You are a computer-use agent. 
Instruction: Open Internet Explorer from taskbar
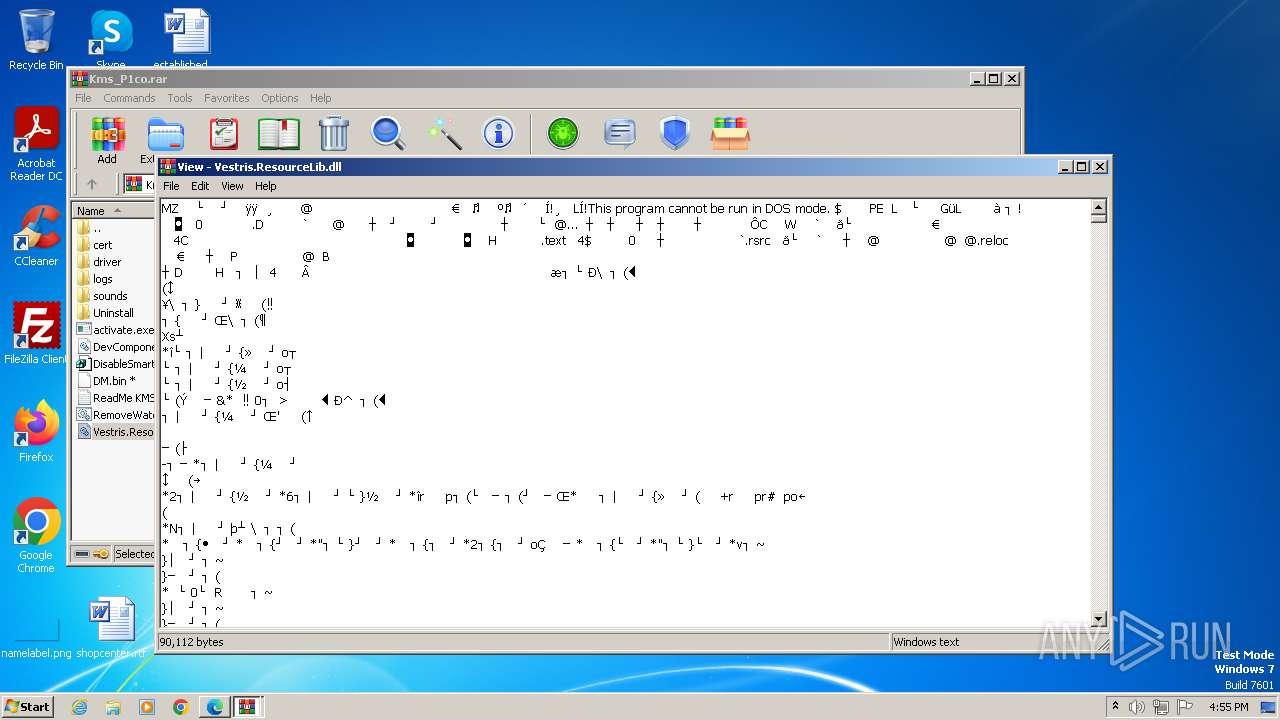point(79,707)
